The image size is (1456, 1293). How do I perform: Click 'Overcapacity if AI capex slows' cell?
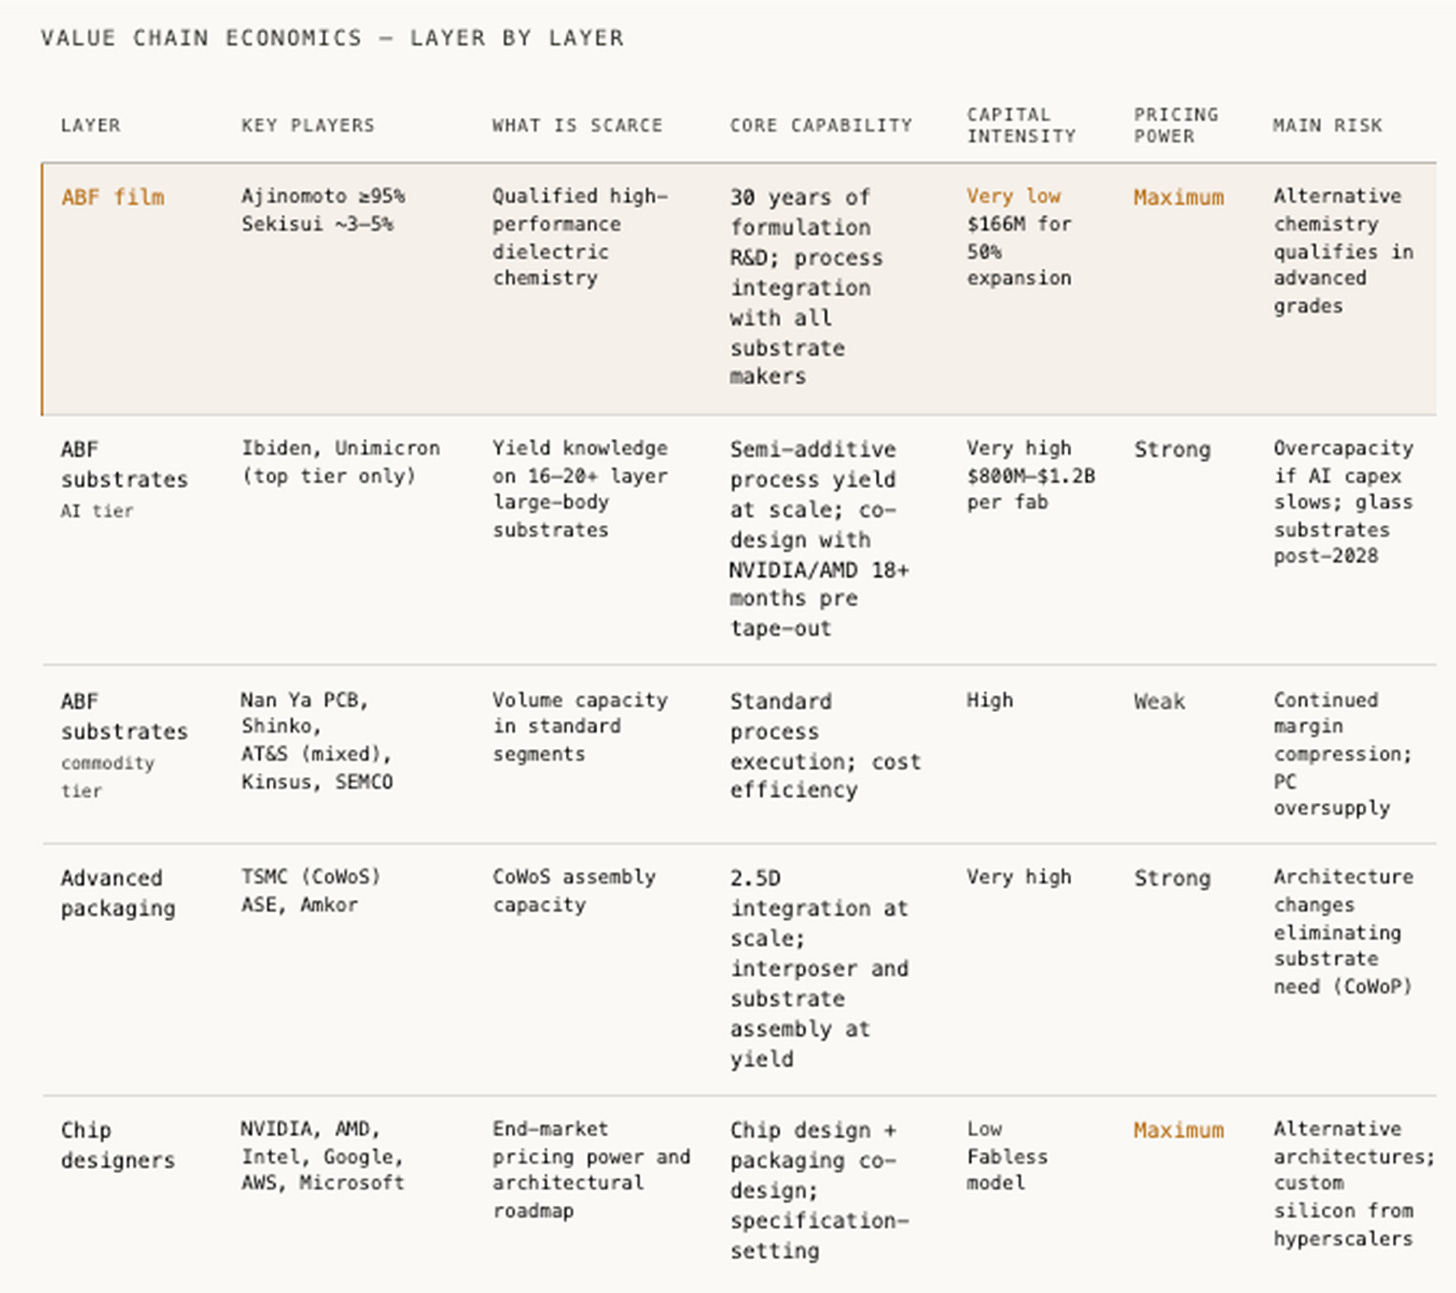[x=1343, y=502]
